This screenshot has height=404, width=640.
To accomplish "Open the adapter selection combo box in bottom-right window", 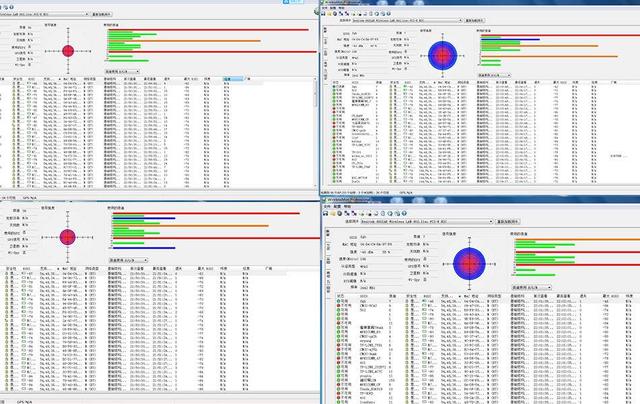I will pos(427,222).
